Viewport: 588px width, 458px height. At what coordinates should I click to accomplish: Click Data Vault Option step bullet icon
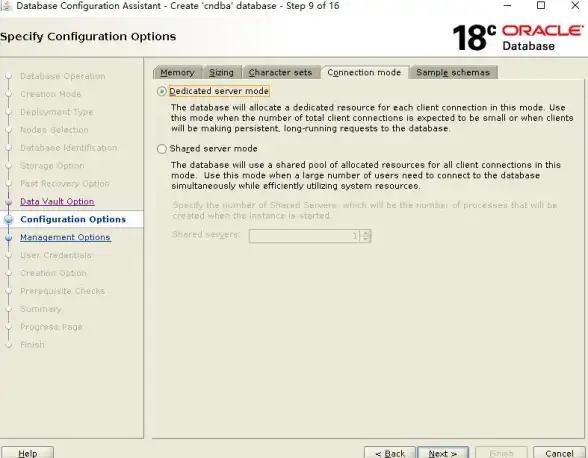coord(9,202)
